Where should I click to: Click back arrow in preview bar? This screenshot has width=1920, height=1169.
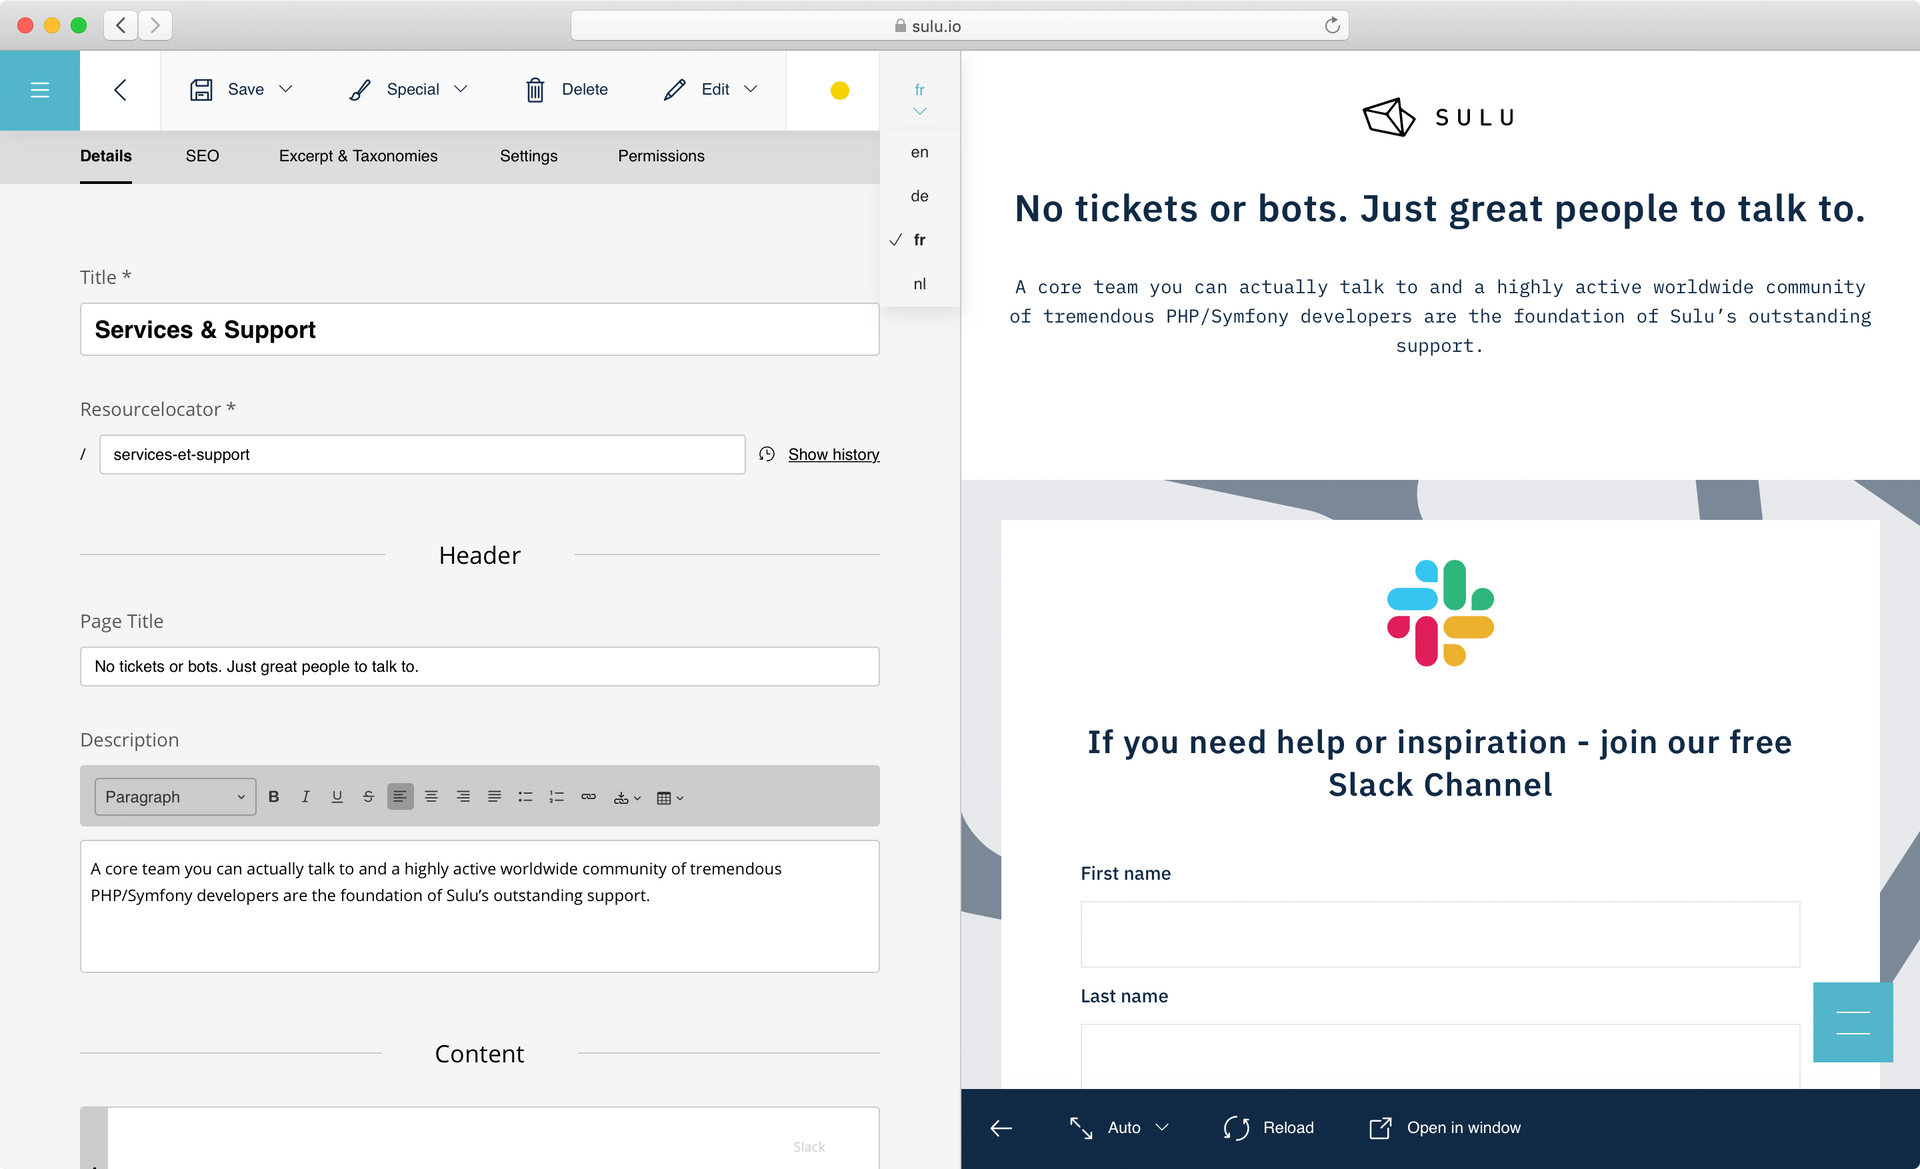pos(1000,1128)
